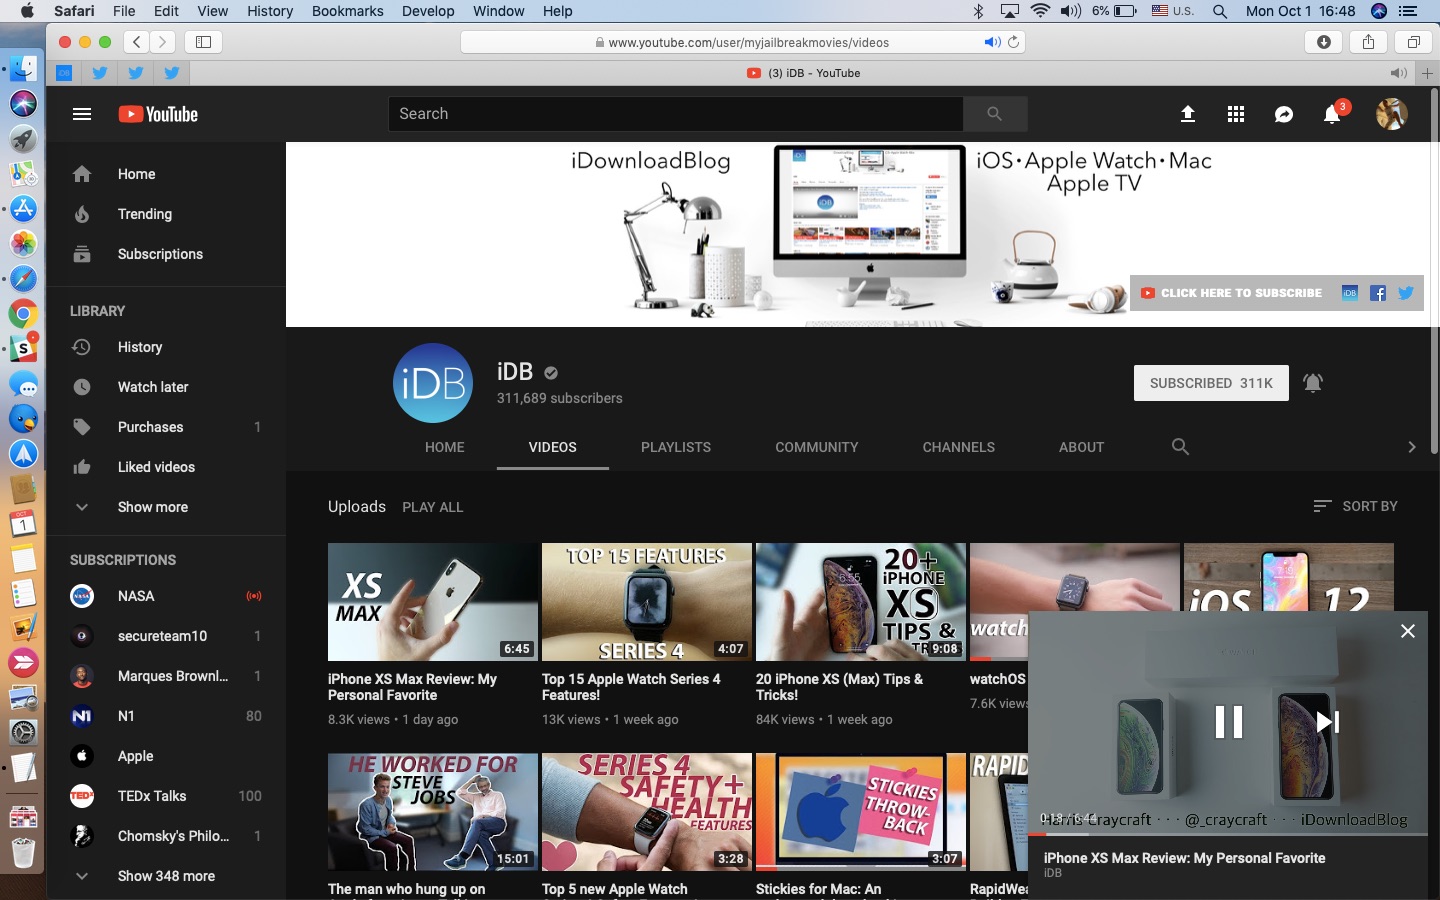Reveal more channel tabs with right chevron
Viewport: 1440px width, 900px height.
coord(1411,447)
